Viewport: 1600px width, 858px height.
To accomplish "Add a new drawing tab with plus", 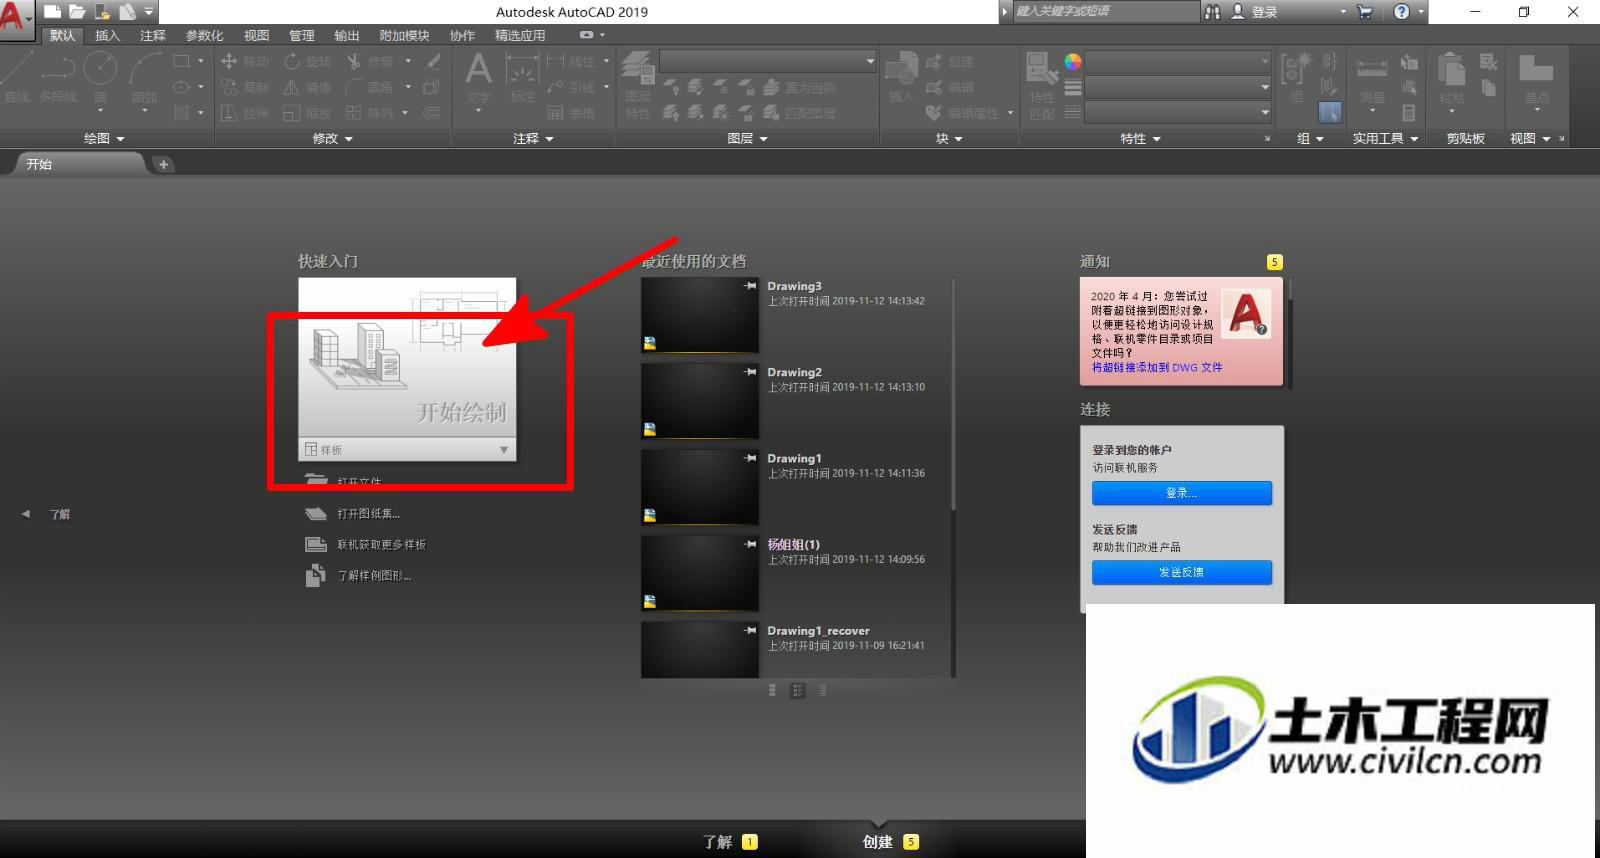I will pos(163,164).
